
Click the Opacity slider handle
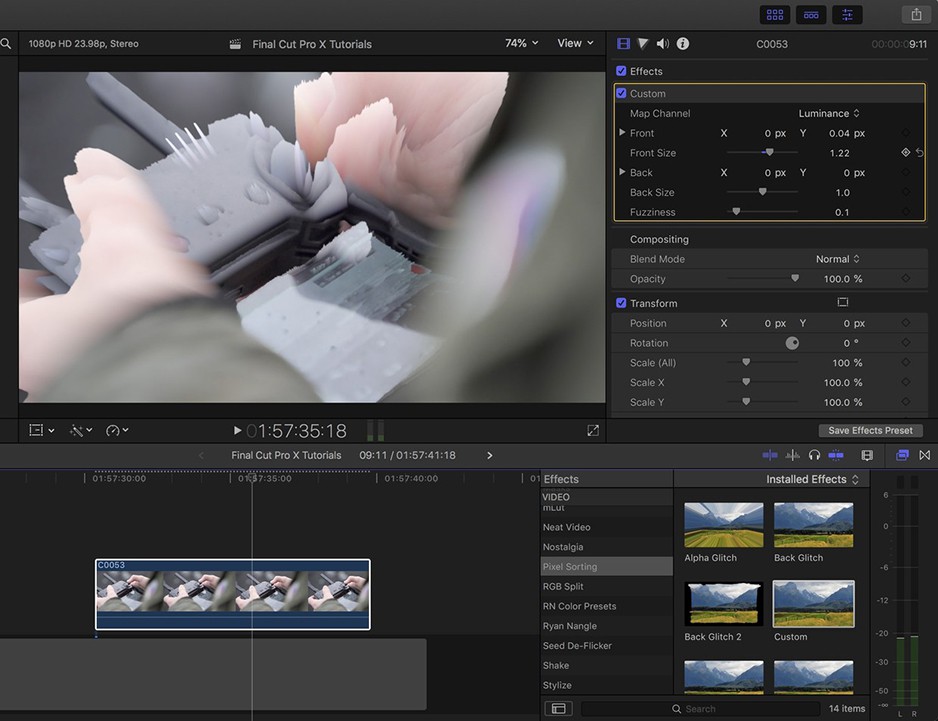[795, 279]
